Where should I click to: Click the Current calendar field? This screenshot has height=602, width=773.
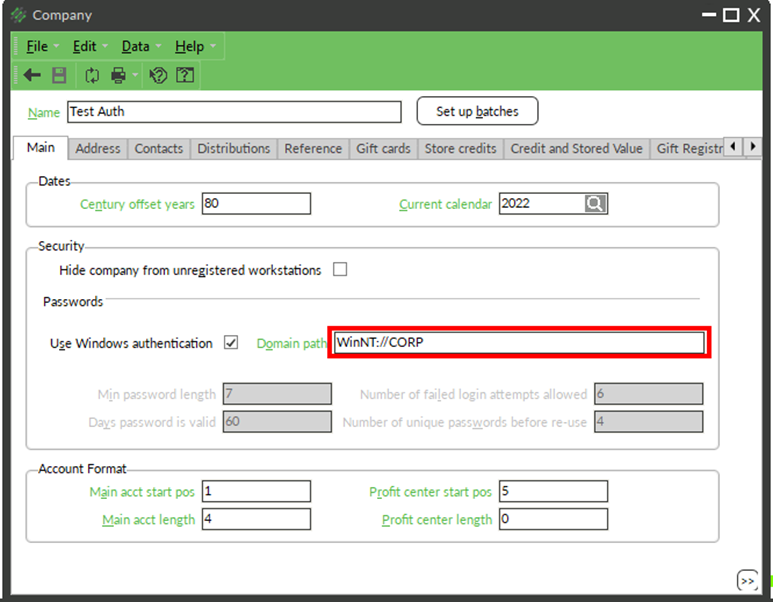pyautogui.click(x=541, y=204)
